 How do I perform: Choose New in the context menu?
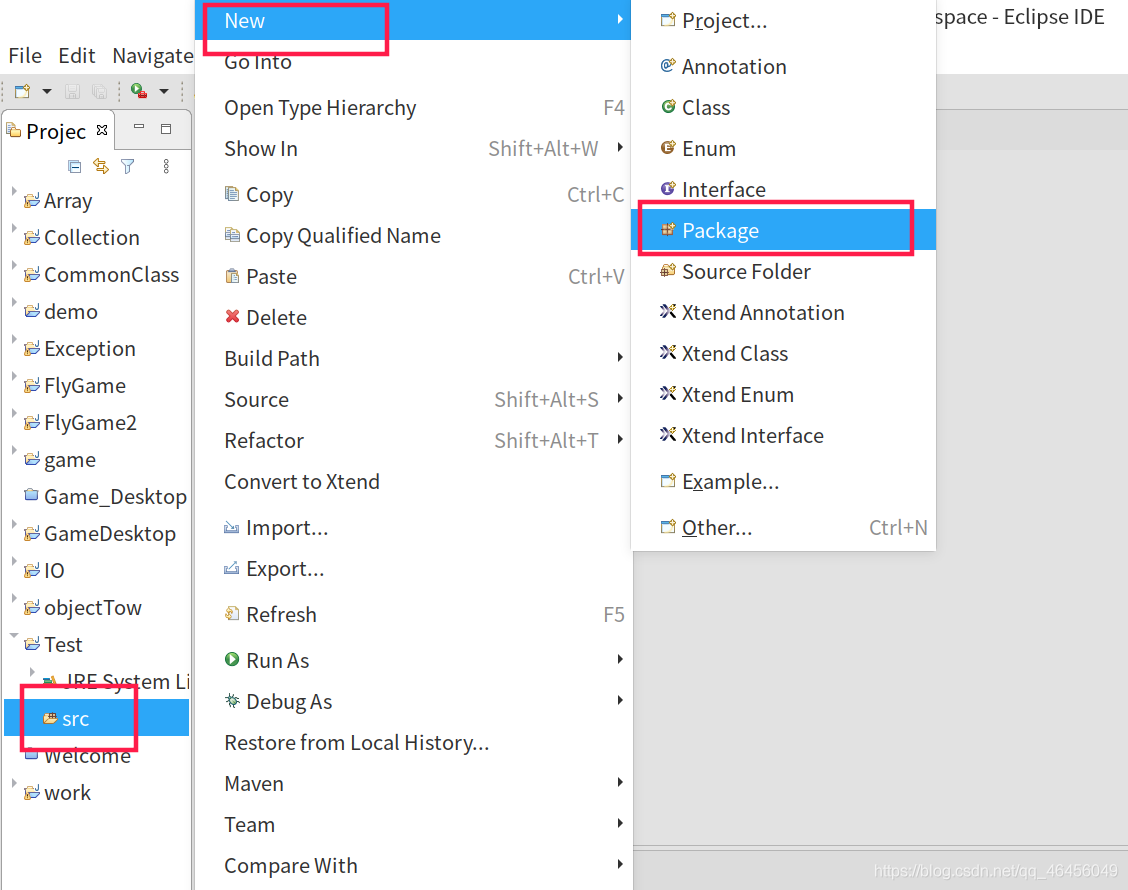pos(413,20)
